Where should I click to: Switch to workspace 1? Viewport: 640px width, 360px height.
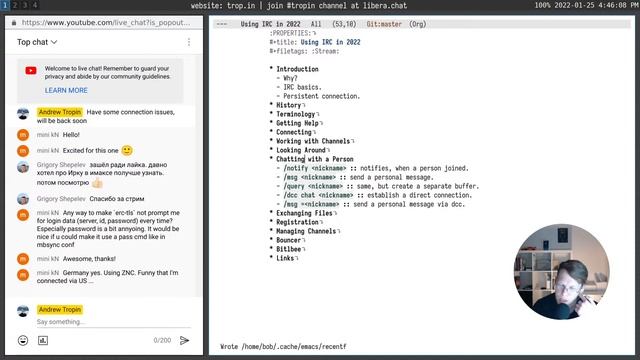coord(5,5)
